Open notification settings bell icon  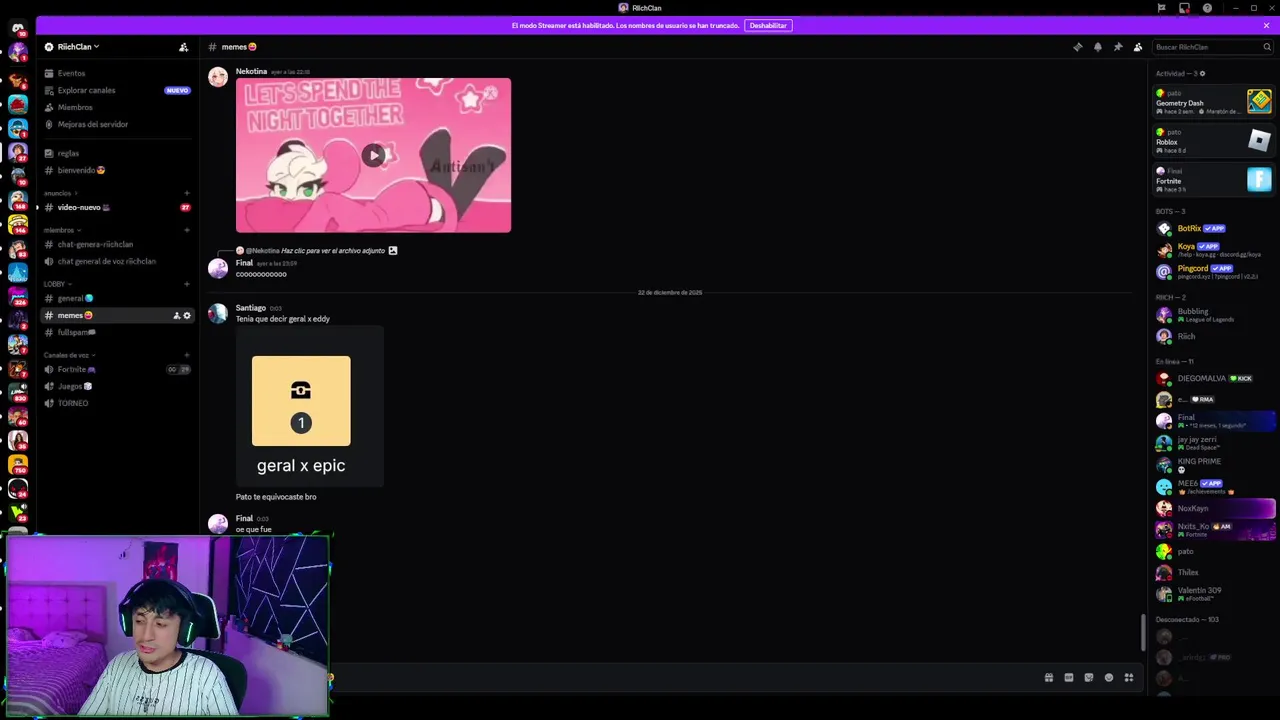[1097, 47]
